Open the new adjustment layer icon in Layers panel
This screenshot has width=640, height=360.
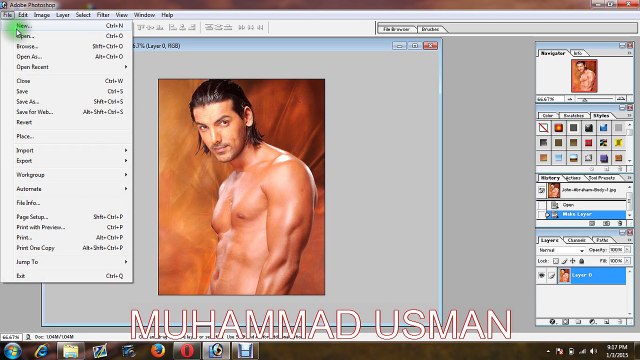(593, 322)
